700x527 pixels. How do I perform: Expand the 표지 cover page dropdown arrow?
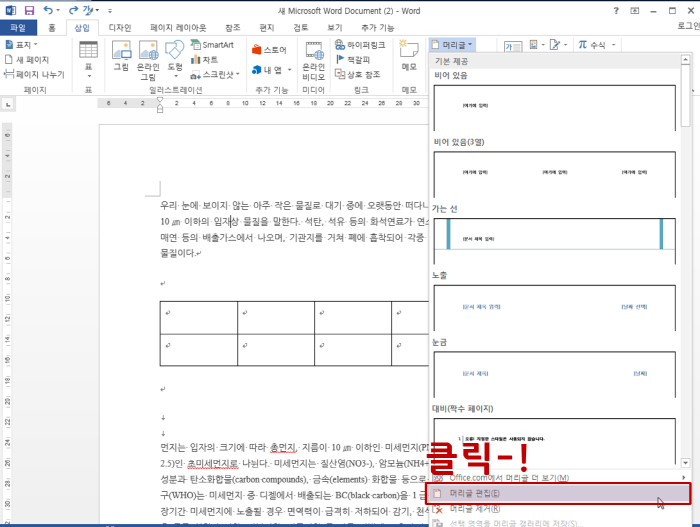pyautogui.click(x=36, y=45)
